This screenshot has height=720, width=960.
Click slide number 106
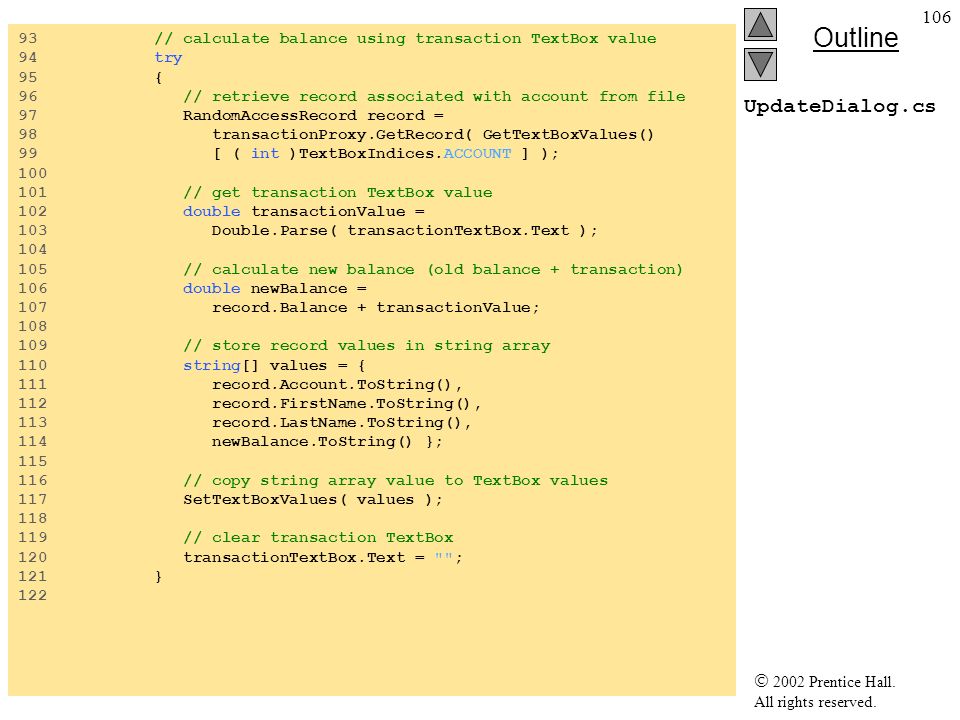[x=936, y=17]
